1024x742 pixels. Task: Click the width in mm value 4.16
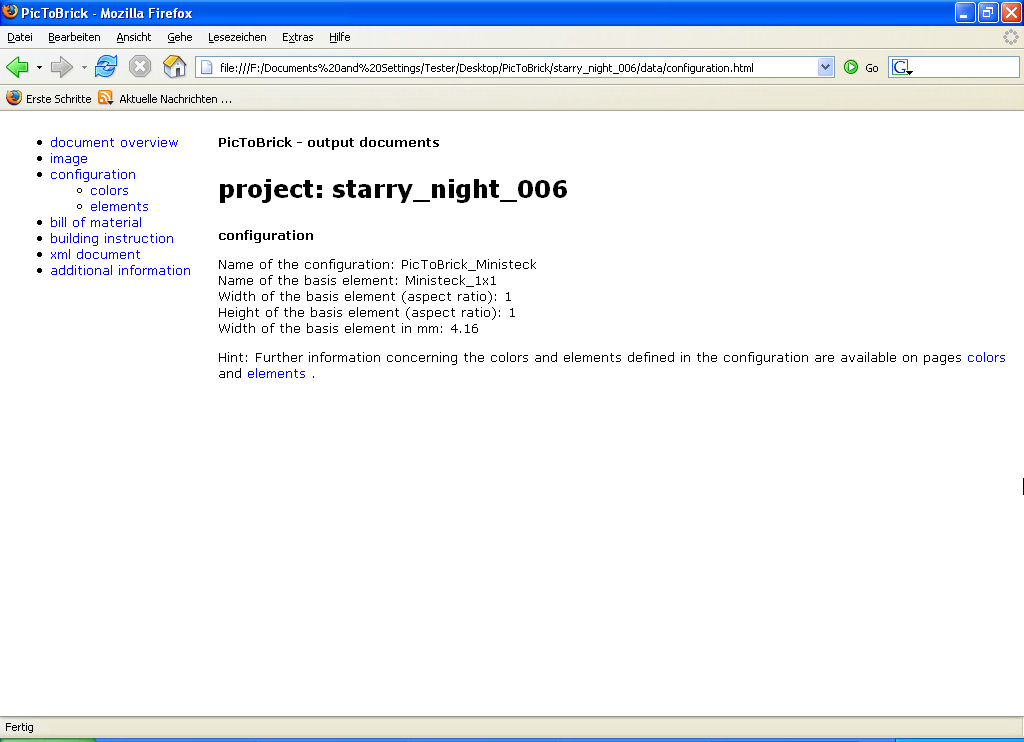point(464,329)
